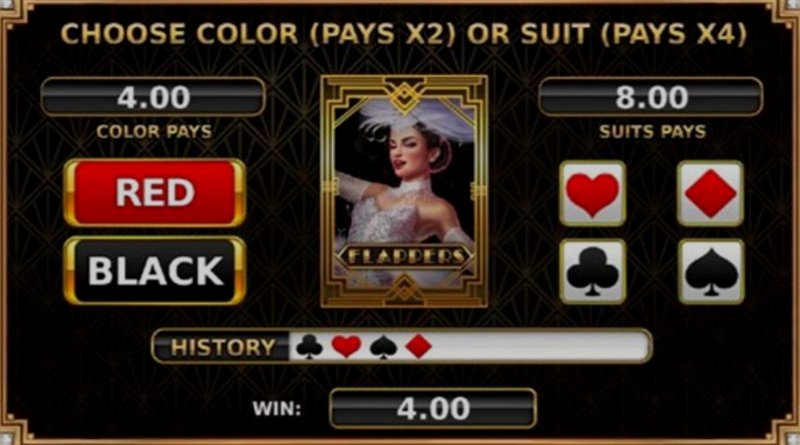Screen dimensions: 800x445
Task: Click the Choose Color or Suit heading
Action: click(403, 34)
